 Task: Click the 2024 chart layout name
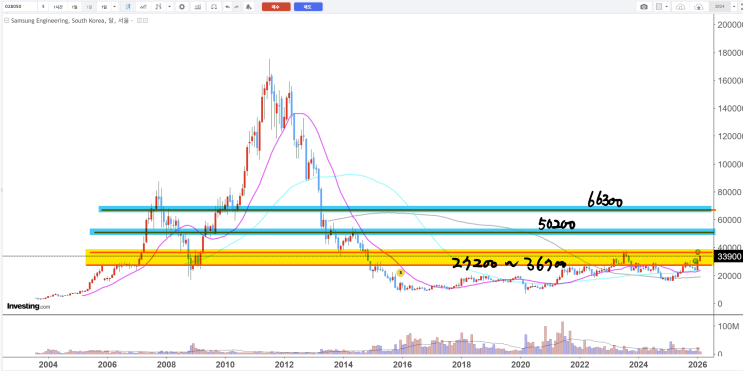[x=720, y=7]
